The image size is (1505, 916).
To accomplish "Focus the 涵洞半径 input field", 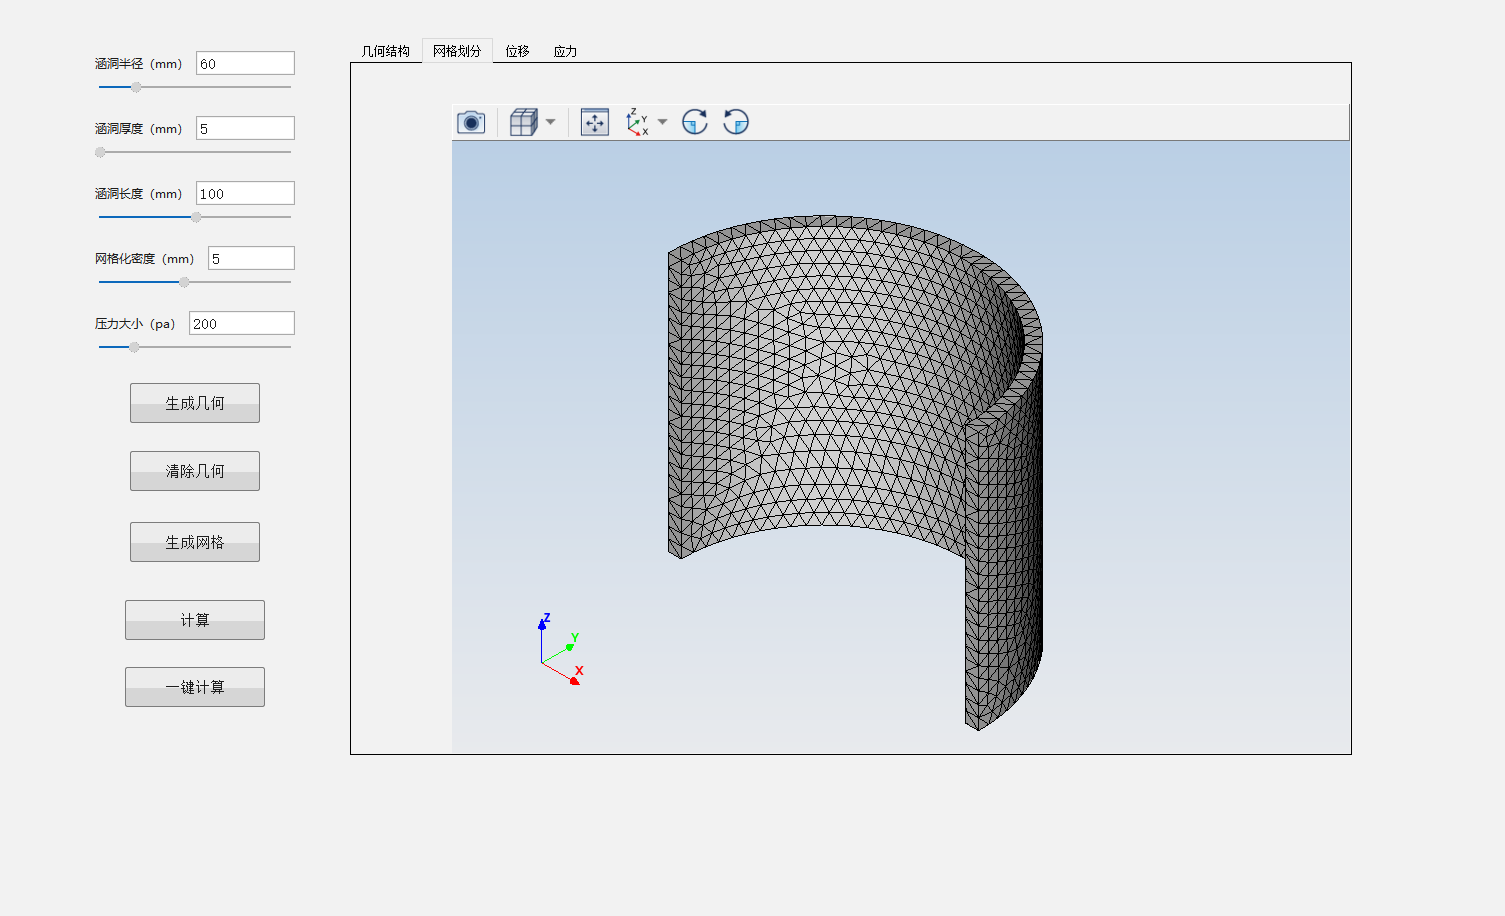I will (245, 63).
